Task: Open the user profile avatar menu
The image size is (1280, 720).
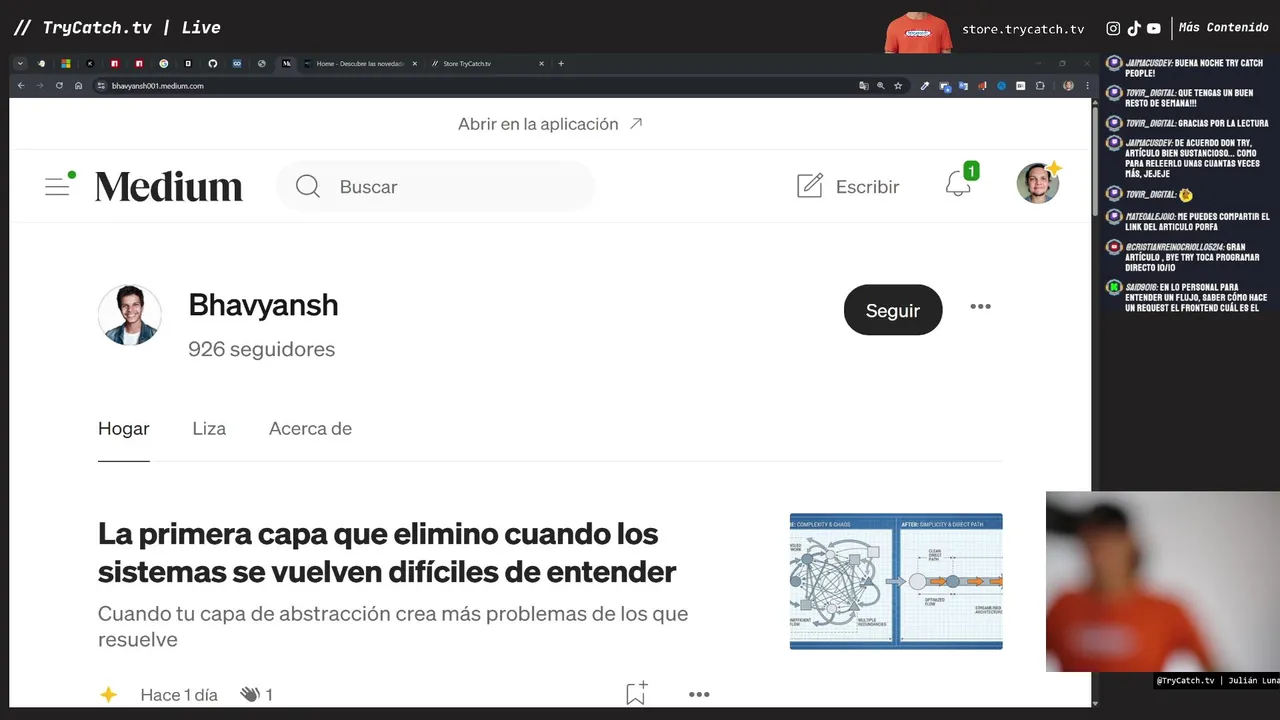Action: 1038,183
